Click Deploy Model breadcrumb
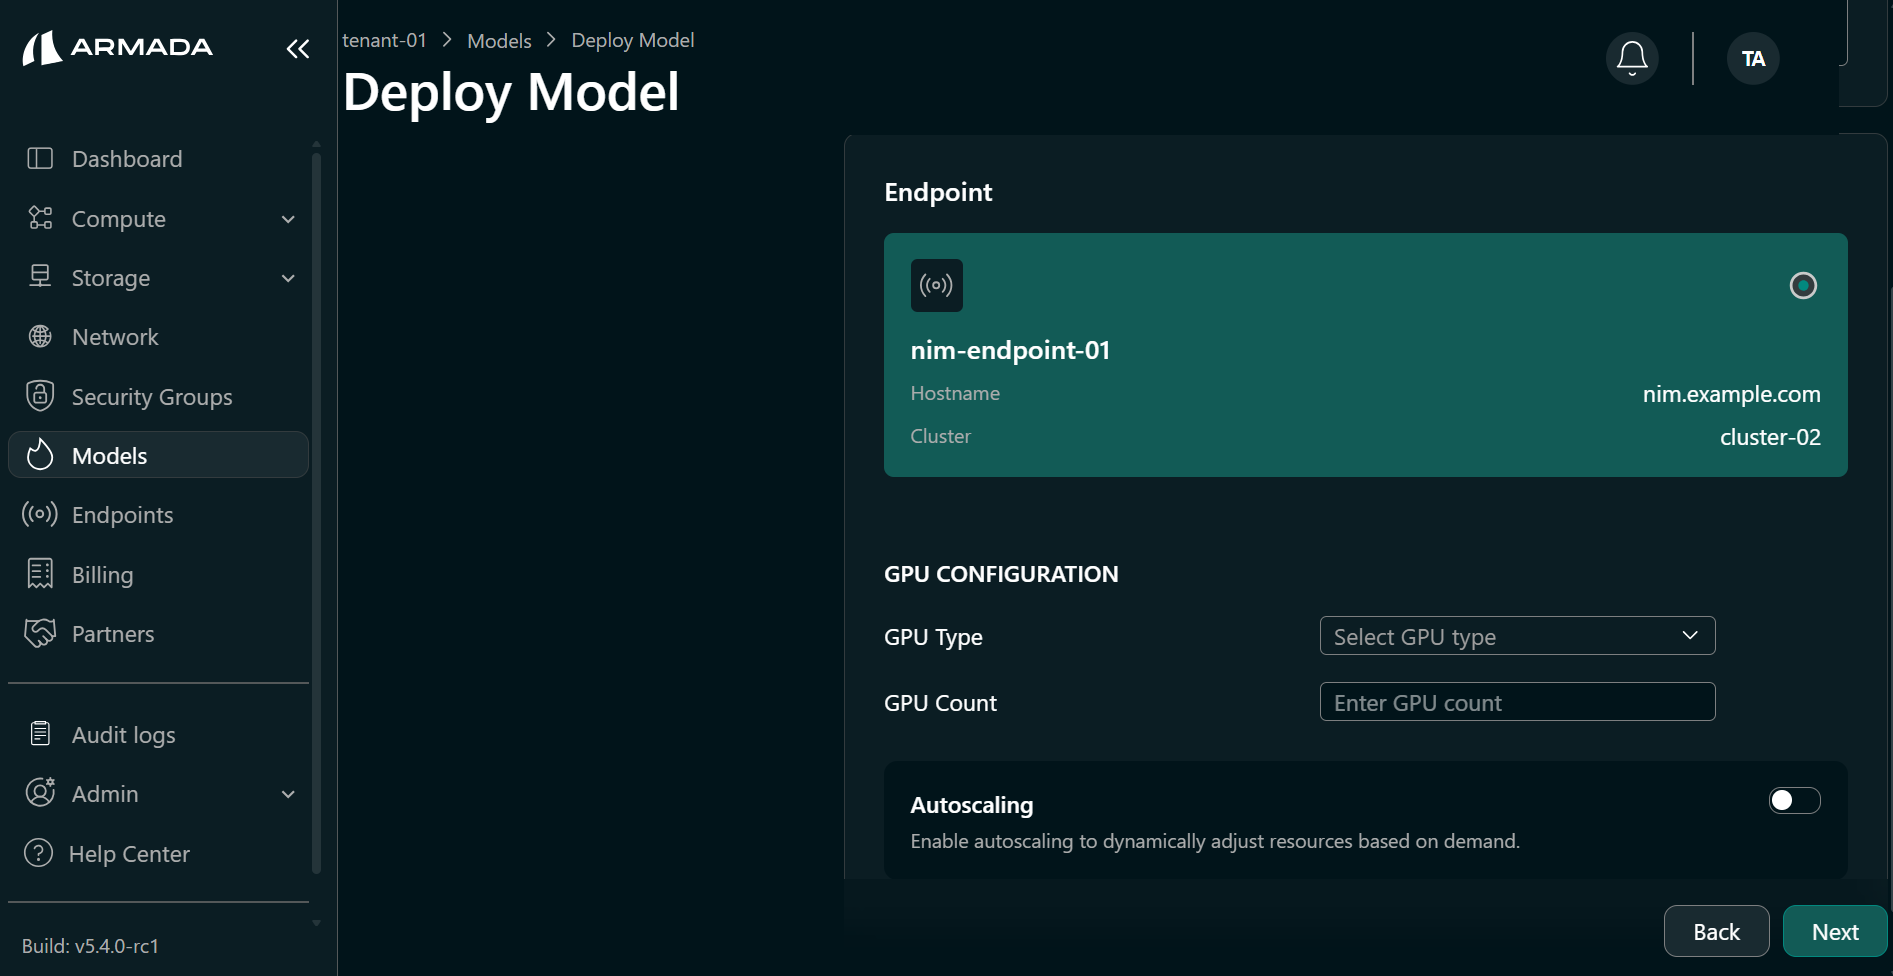Screen dimensions: 1893x976 pos(632,40)
